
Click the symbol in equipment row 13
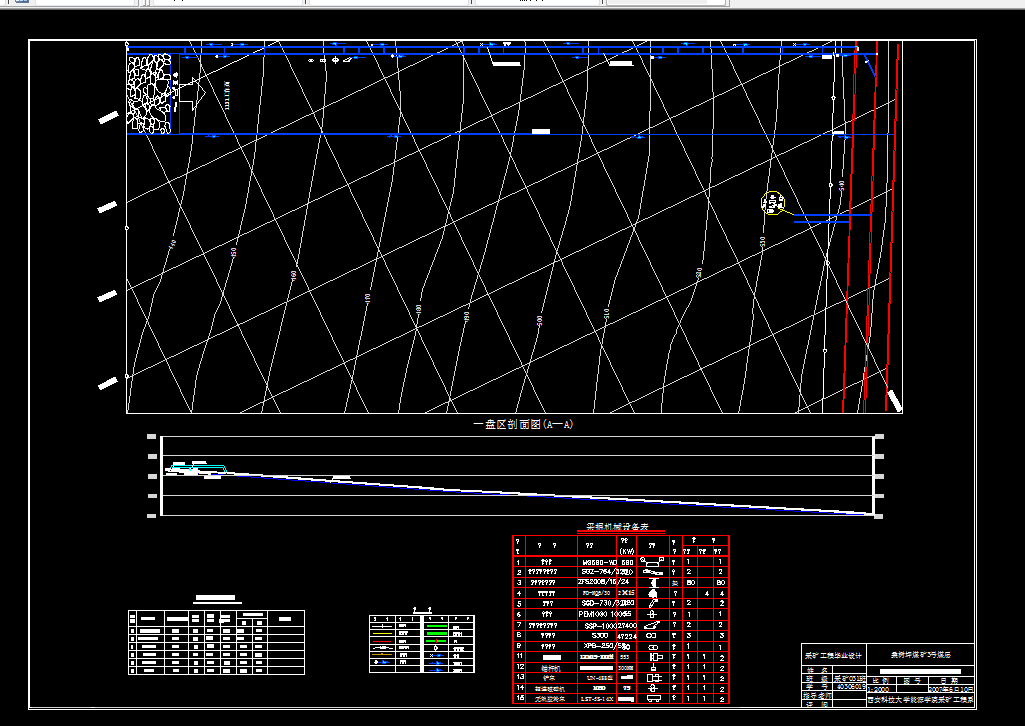coord(653,678)
